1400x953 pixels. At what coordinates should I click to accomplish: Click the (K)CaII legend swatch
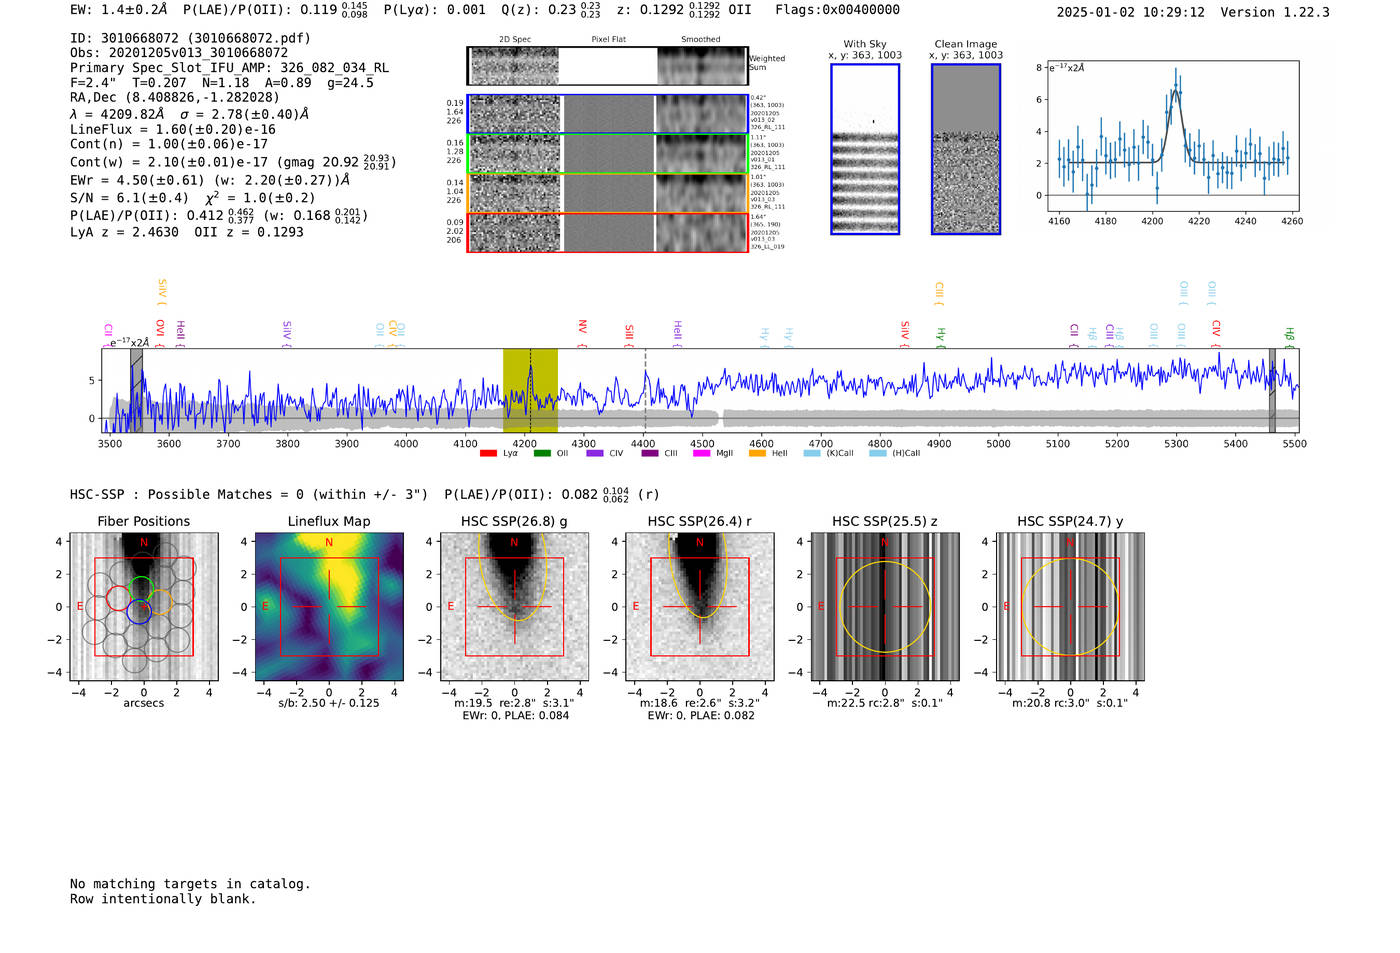(x=812, y=453)
